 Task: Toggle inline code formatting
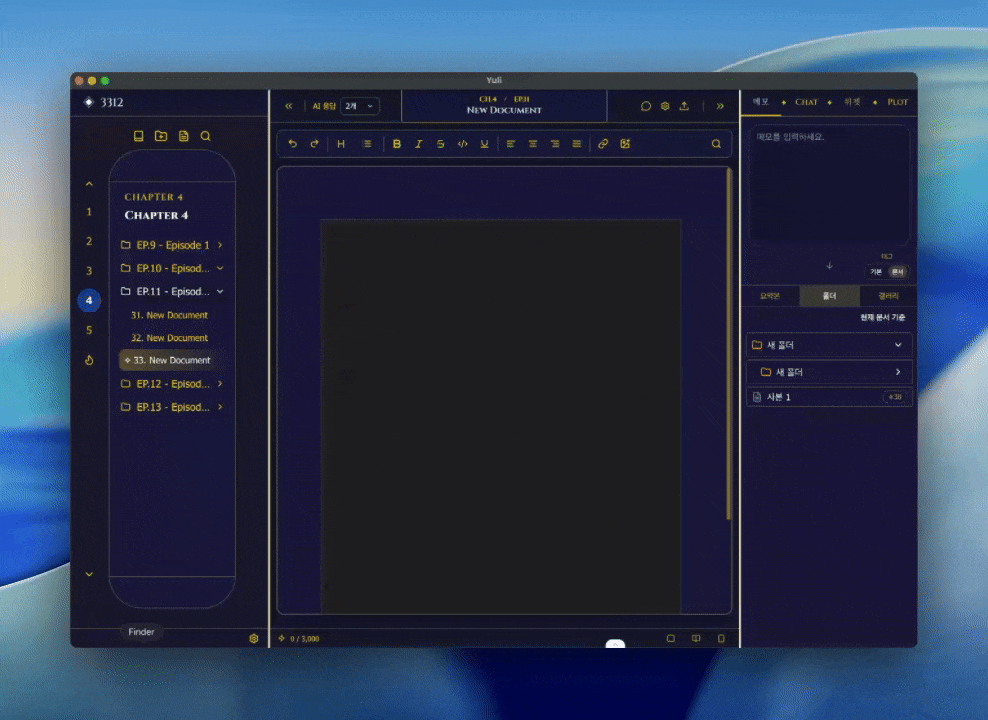coord(462,144)
